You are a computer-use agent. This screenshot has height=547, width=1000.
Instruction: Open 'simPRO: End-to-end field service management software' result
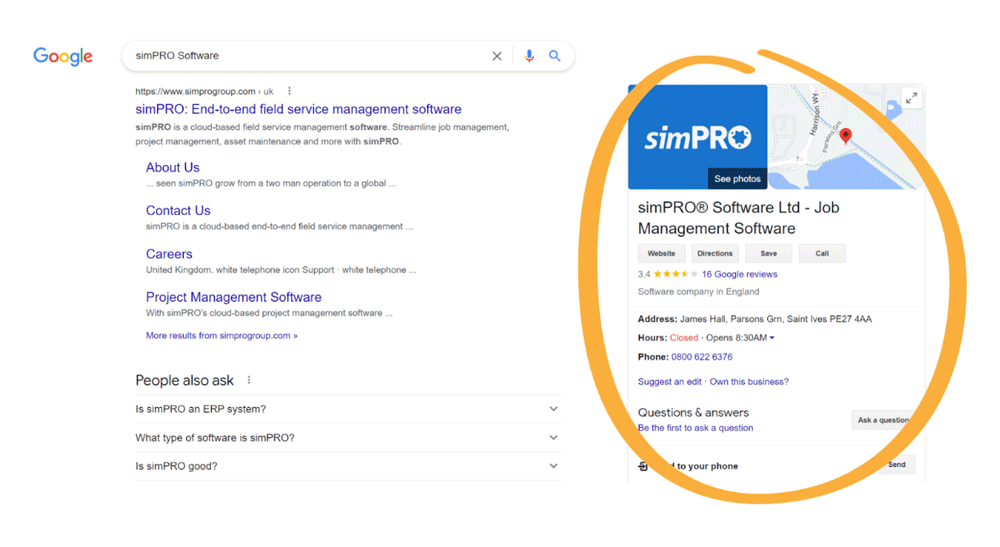[x=298, y=109]
